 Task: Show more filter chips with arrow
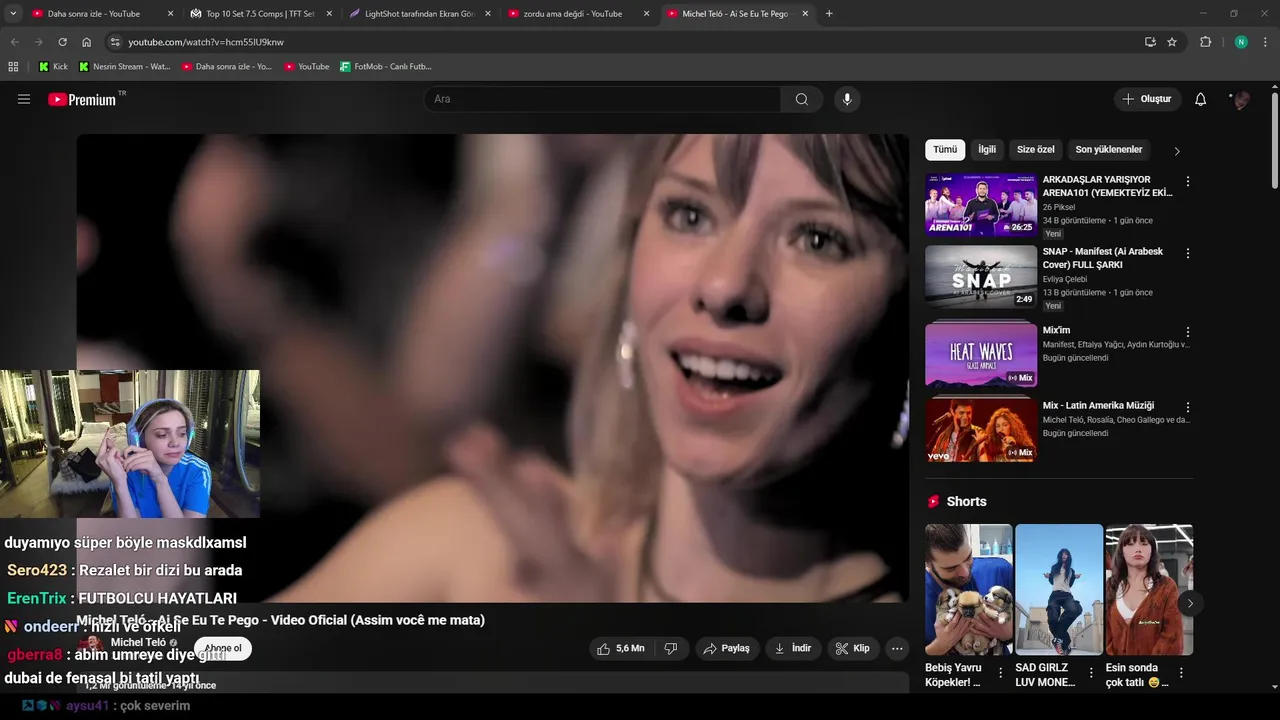point(1177,151)
